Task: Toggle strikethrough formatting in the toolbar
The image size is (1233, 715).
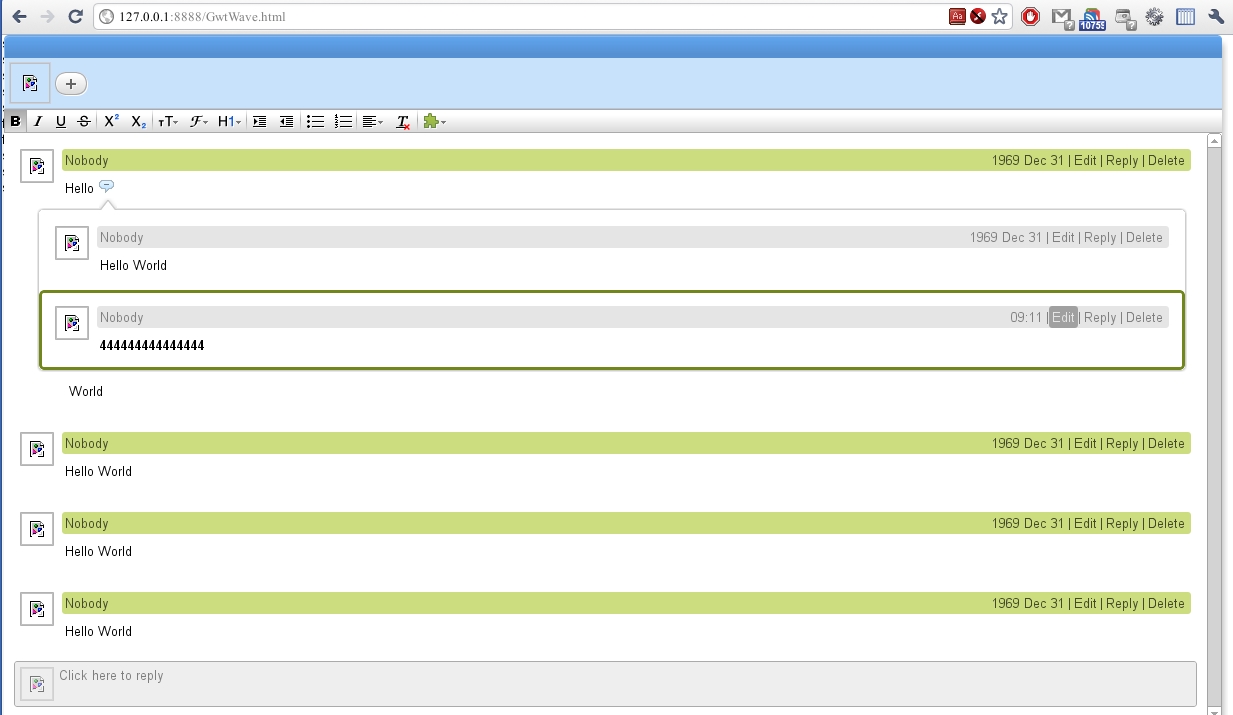Action: [x=83, y=121]
